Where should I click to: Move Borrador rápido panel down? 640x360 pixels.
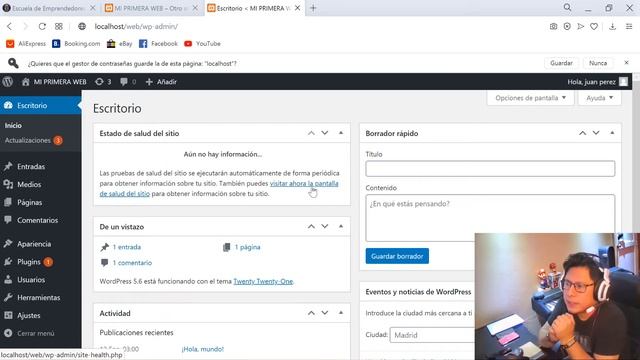[x=596, y=133]
